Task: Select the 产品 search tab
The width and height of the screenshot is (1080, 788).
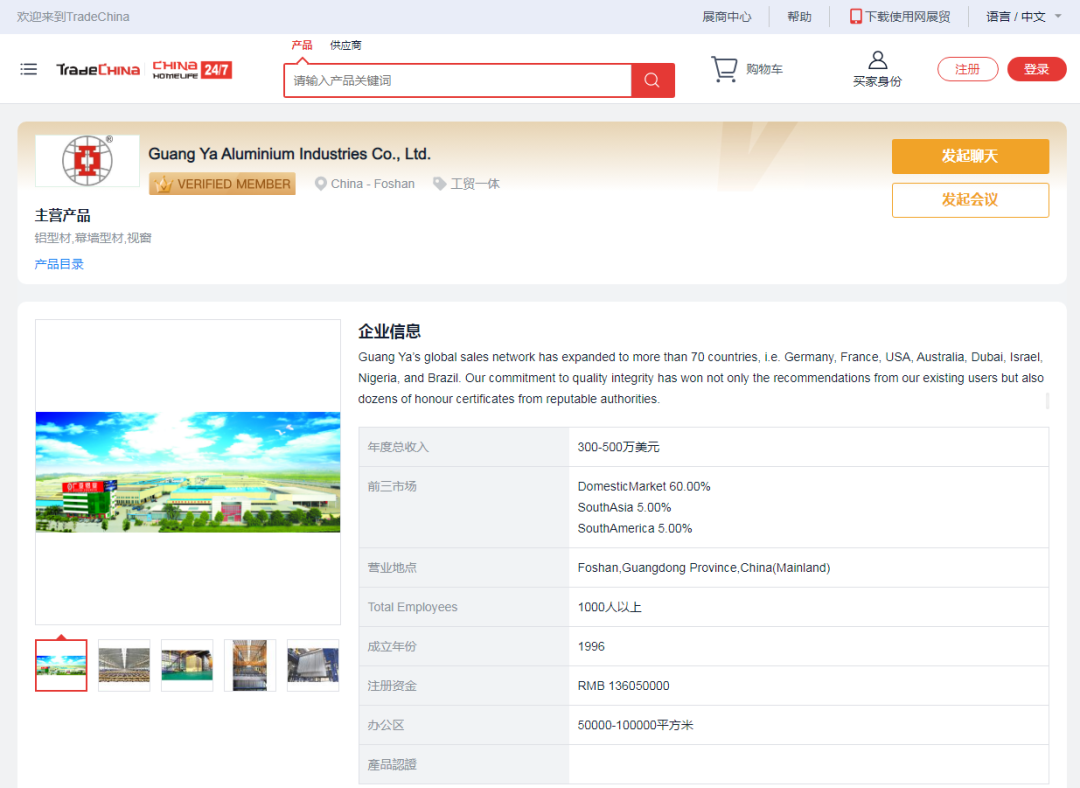Action: (x=301, y=45)
